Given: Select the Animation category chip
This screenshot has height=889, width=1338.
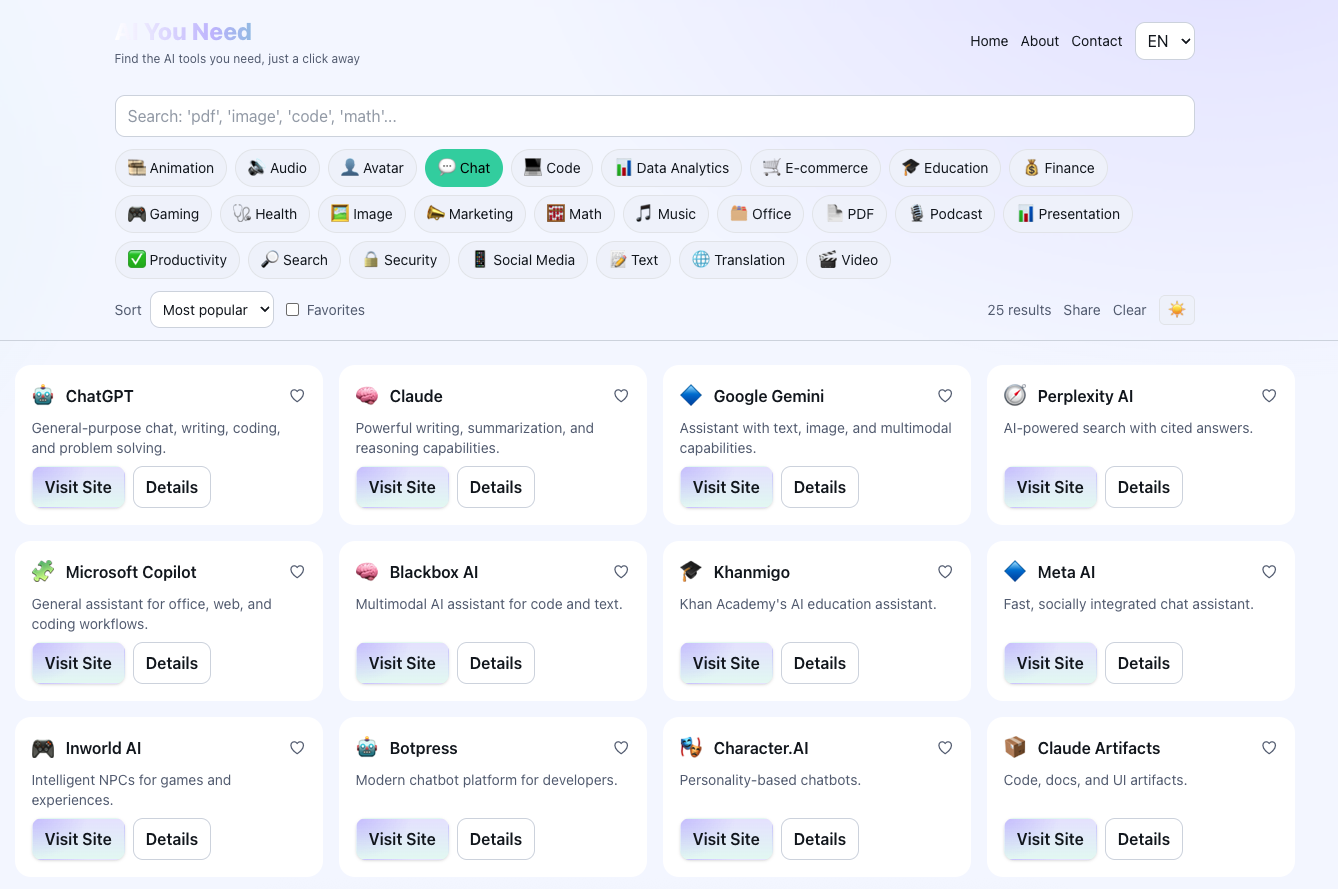Looking at the screenshot, I should pos(171,168).
